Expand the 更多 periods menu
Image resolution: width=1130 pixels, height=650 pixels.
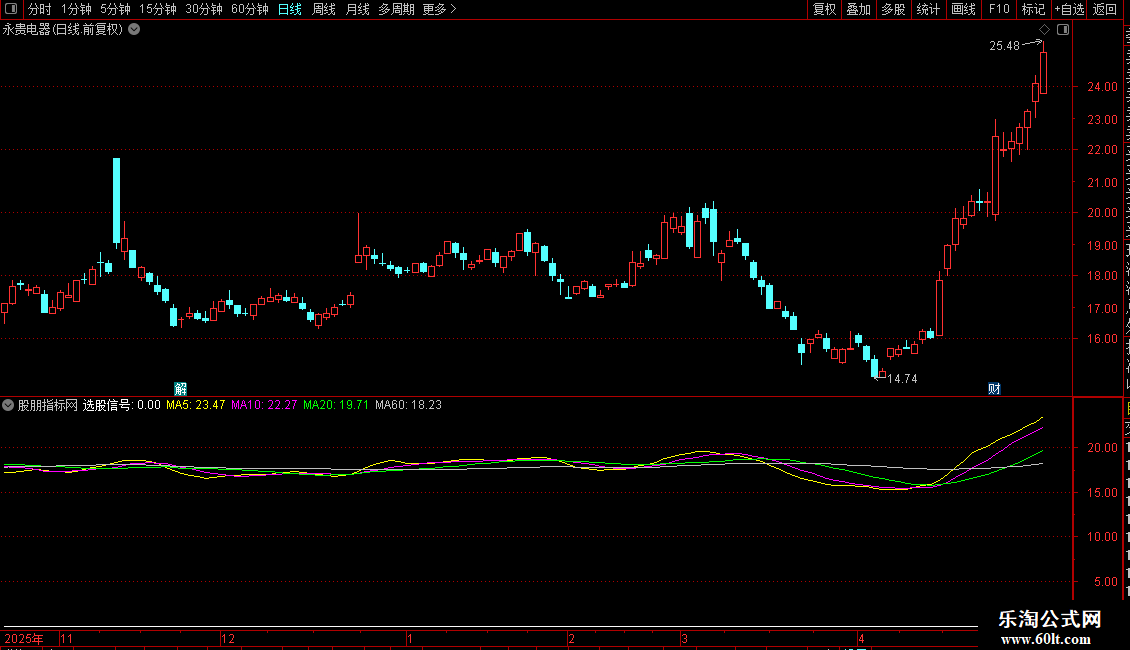pyautogui.click(x=440, y=9)
